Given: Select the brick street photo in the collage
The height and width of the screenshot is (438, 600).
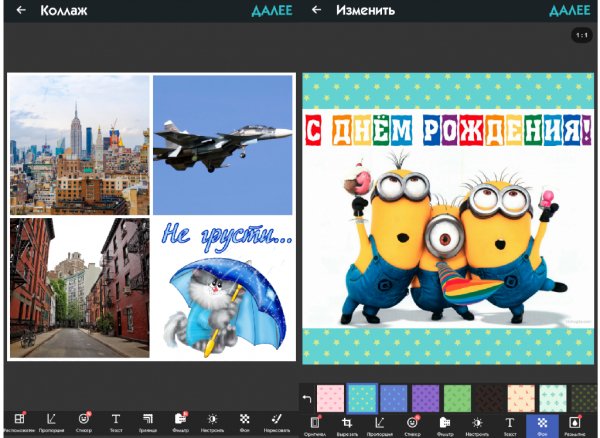Looking at the screenshot, I should coord(80,288).
